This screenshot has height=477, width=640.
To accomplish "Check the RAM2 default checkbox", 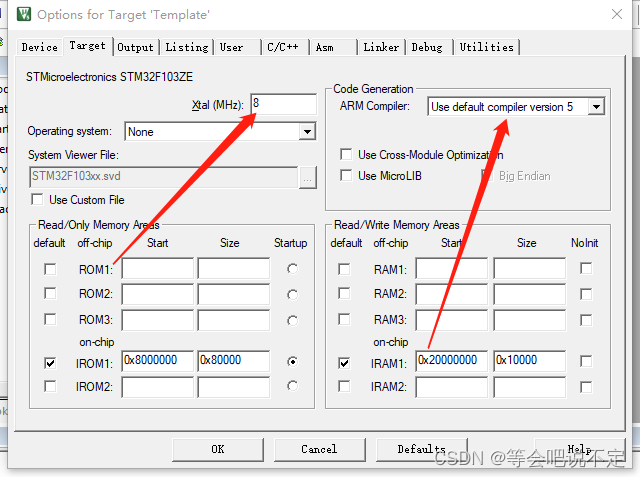I will tap(344, 293).
